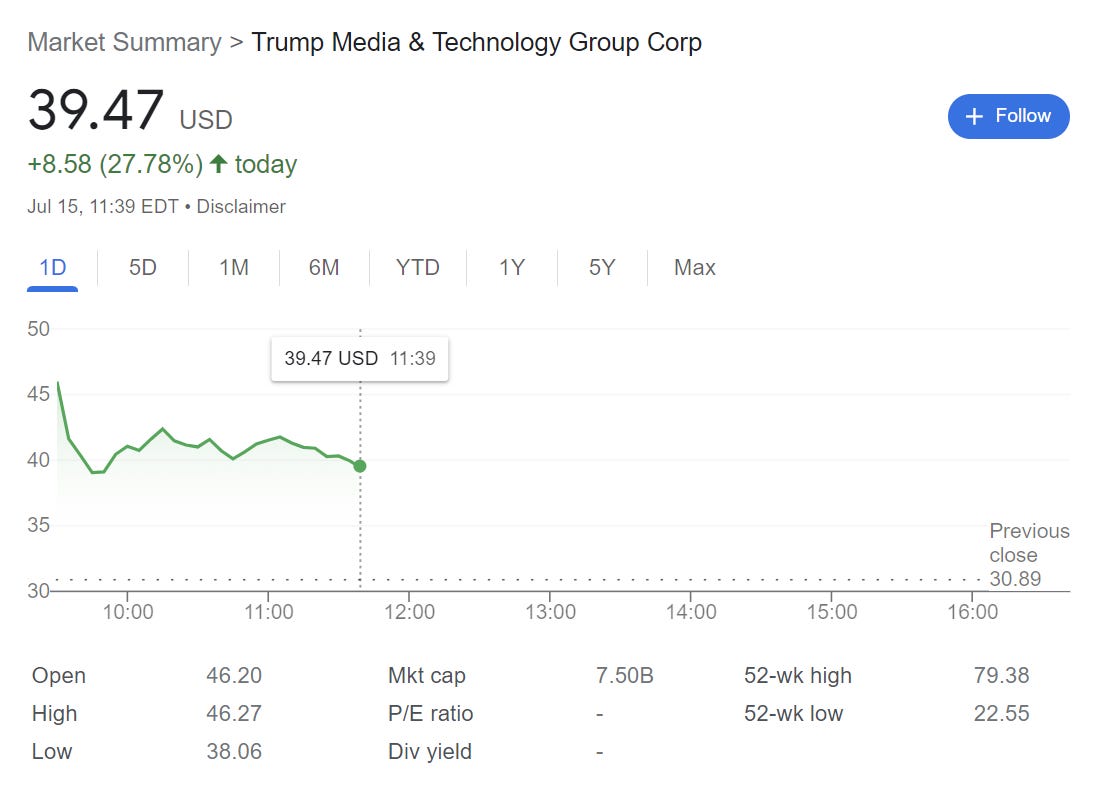Switch to the 5D chart tab

(143, 268)
